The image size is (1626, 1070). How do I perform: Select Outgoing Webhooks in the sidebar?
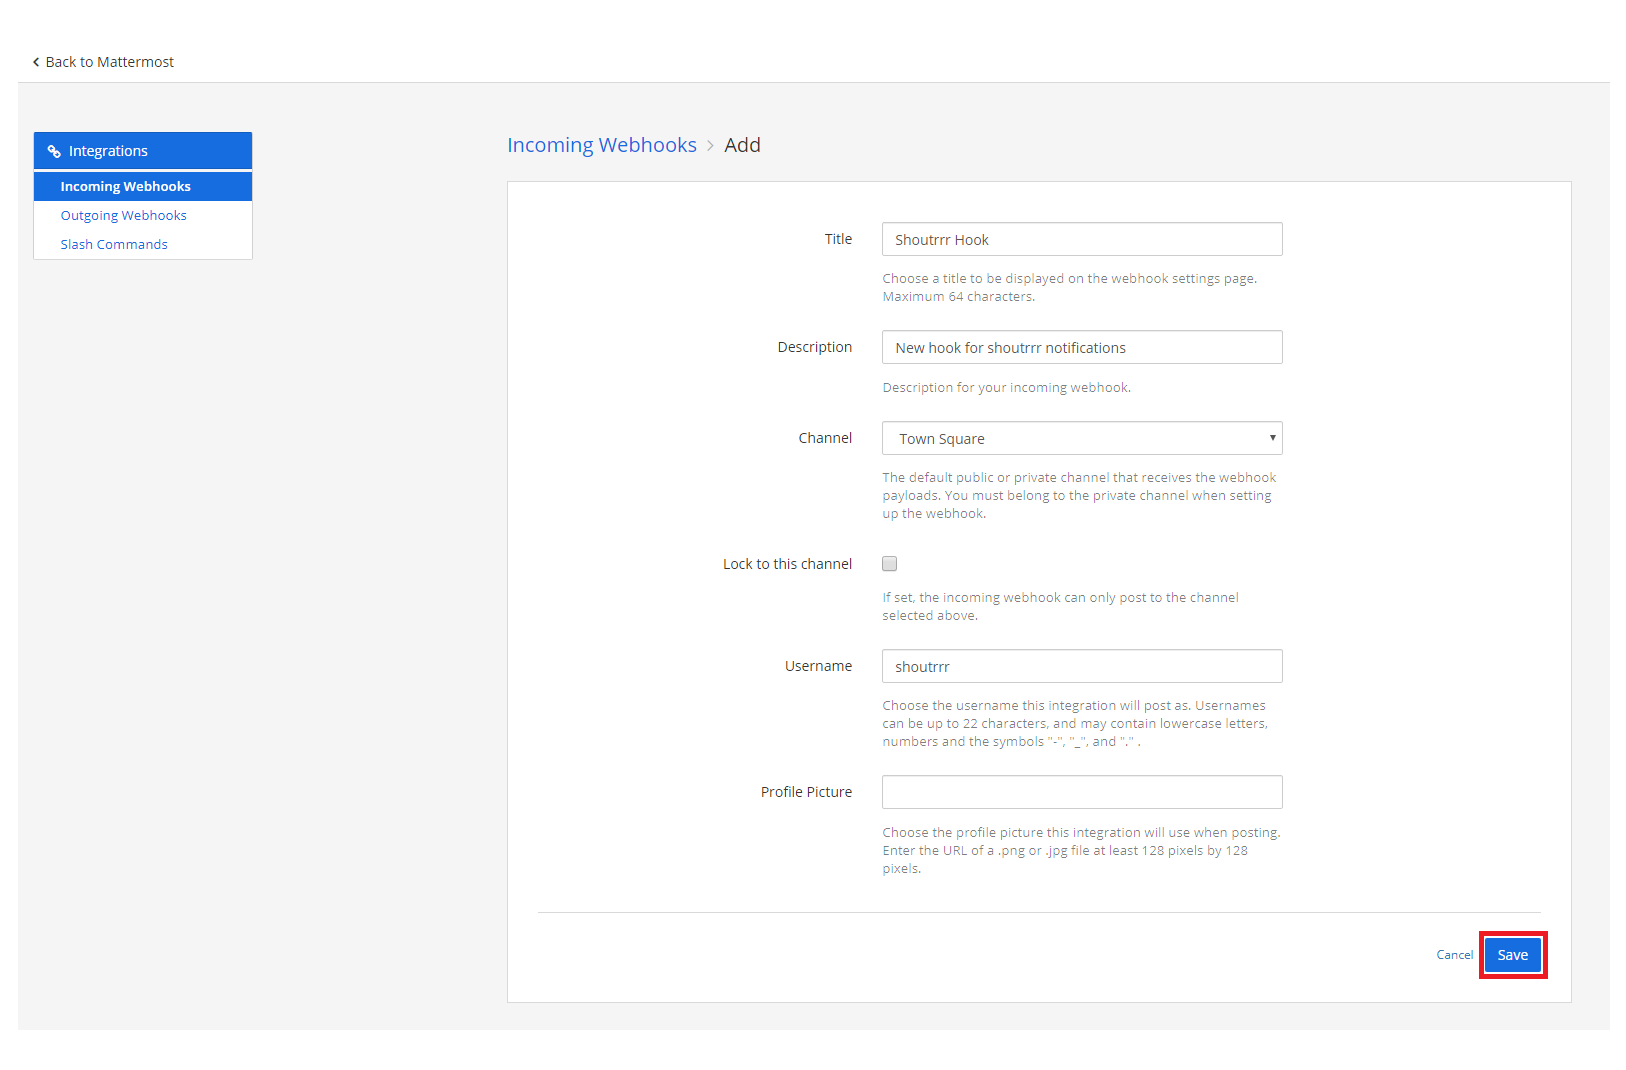click(x=123, y=215)
